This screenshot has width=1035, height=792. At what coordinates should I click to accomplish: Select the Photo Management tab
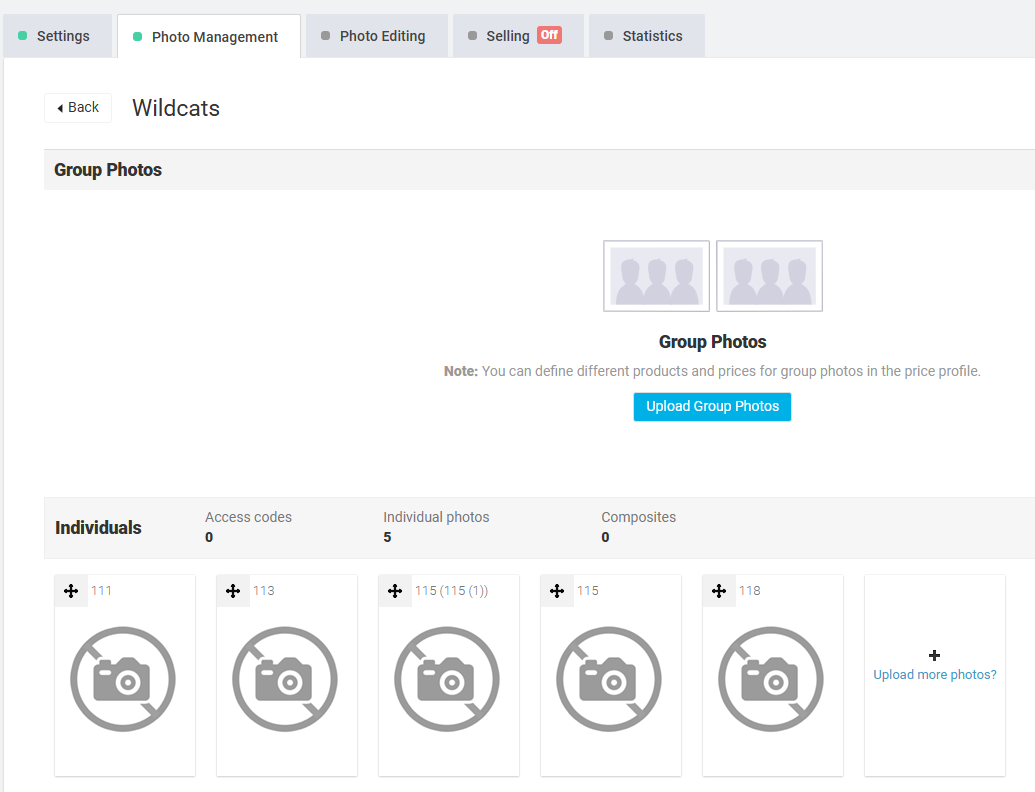click(209, 37)
